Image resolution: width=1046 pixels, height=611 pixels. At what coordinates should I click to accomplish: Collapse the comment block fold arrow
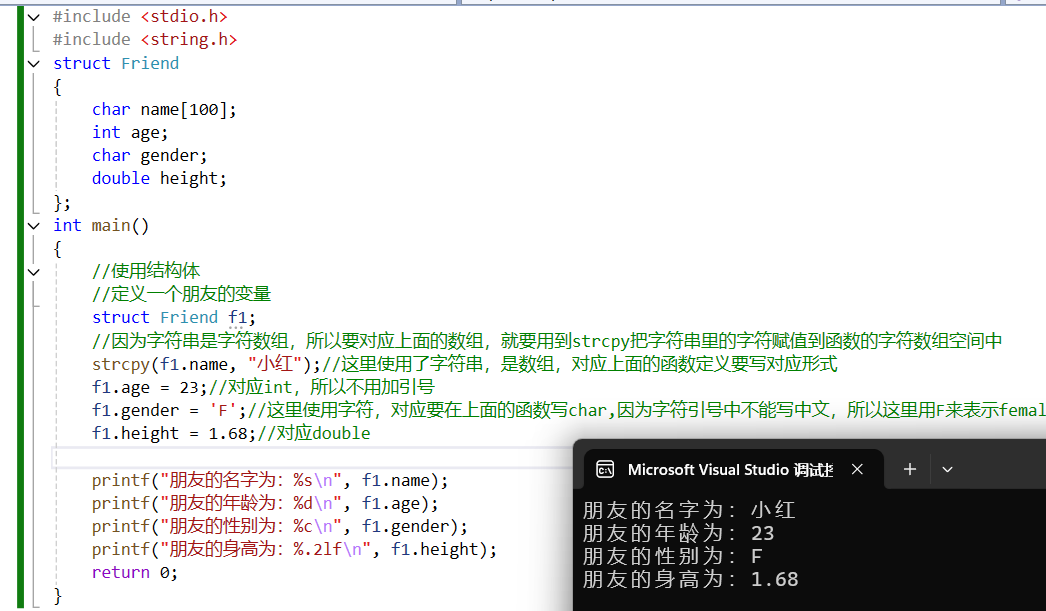[33, 272]
